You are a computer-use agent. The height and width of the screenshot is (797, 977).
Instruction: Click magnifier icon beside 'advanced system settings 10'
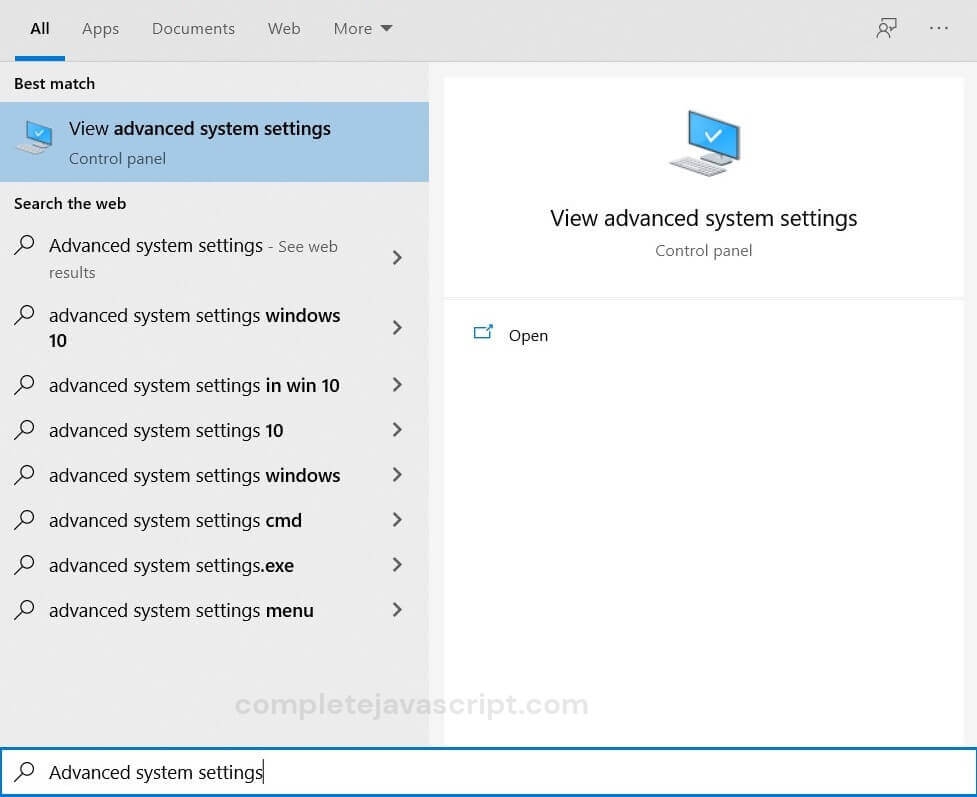24,429
